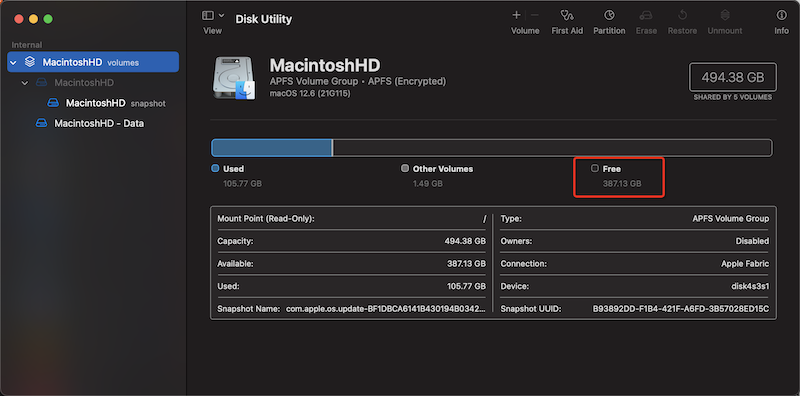This screenshot has width=800, height=396.
Task: Open the Partition tool
Action: 609,15
